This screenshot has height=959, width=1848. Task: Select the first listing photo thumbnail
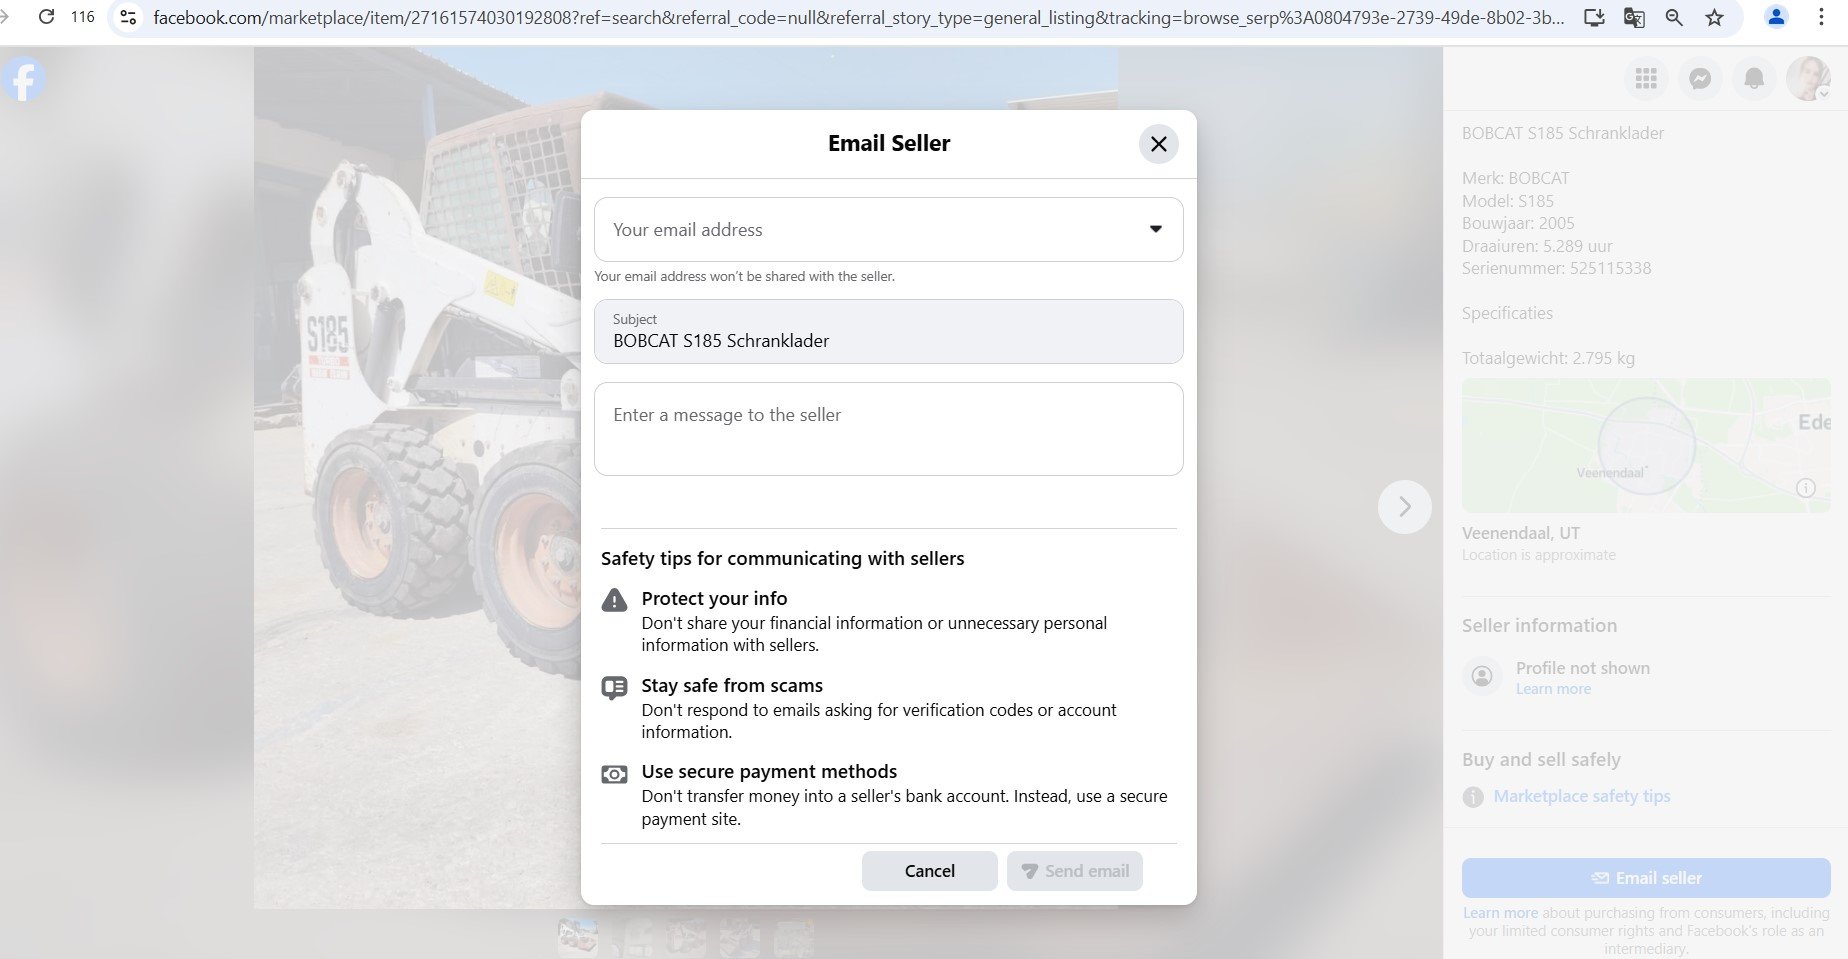click(578, 938)
